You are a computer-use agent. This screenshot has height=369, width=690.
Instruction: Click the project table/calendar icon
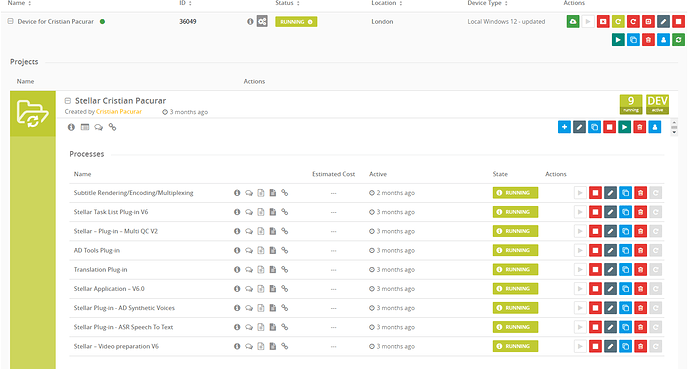tap(85, 127)
